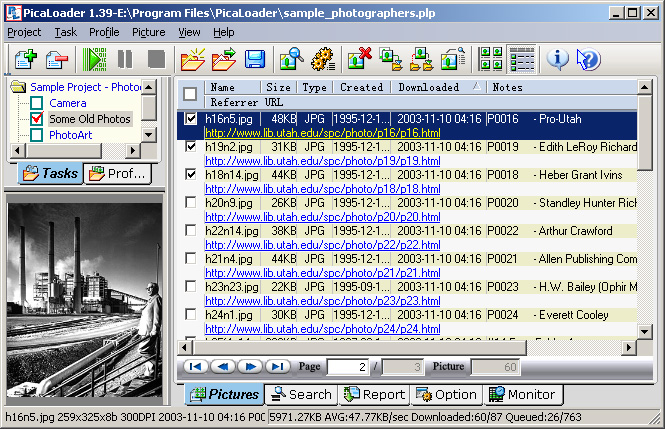Sort the list by the Name column
This screenshot has height=429, width=665.
click(x=232, y=87)
